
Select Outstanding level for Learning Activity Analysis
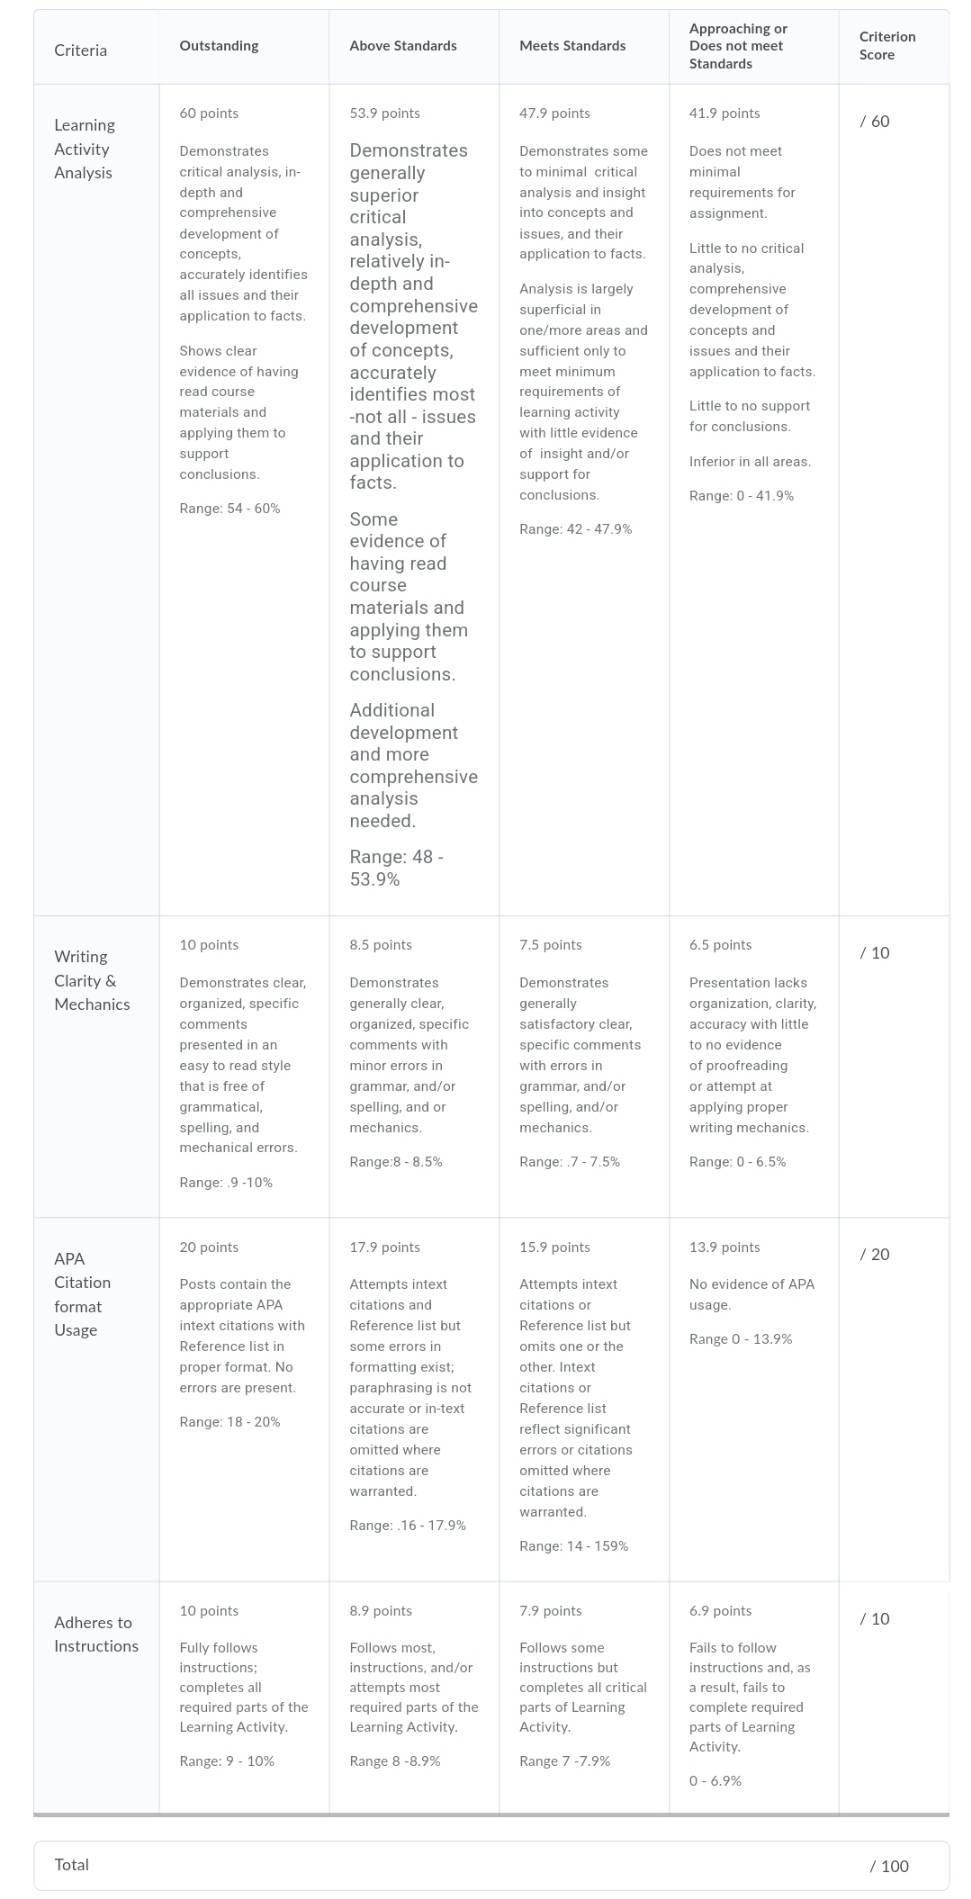[x=244, y=499]
